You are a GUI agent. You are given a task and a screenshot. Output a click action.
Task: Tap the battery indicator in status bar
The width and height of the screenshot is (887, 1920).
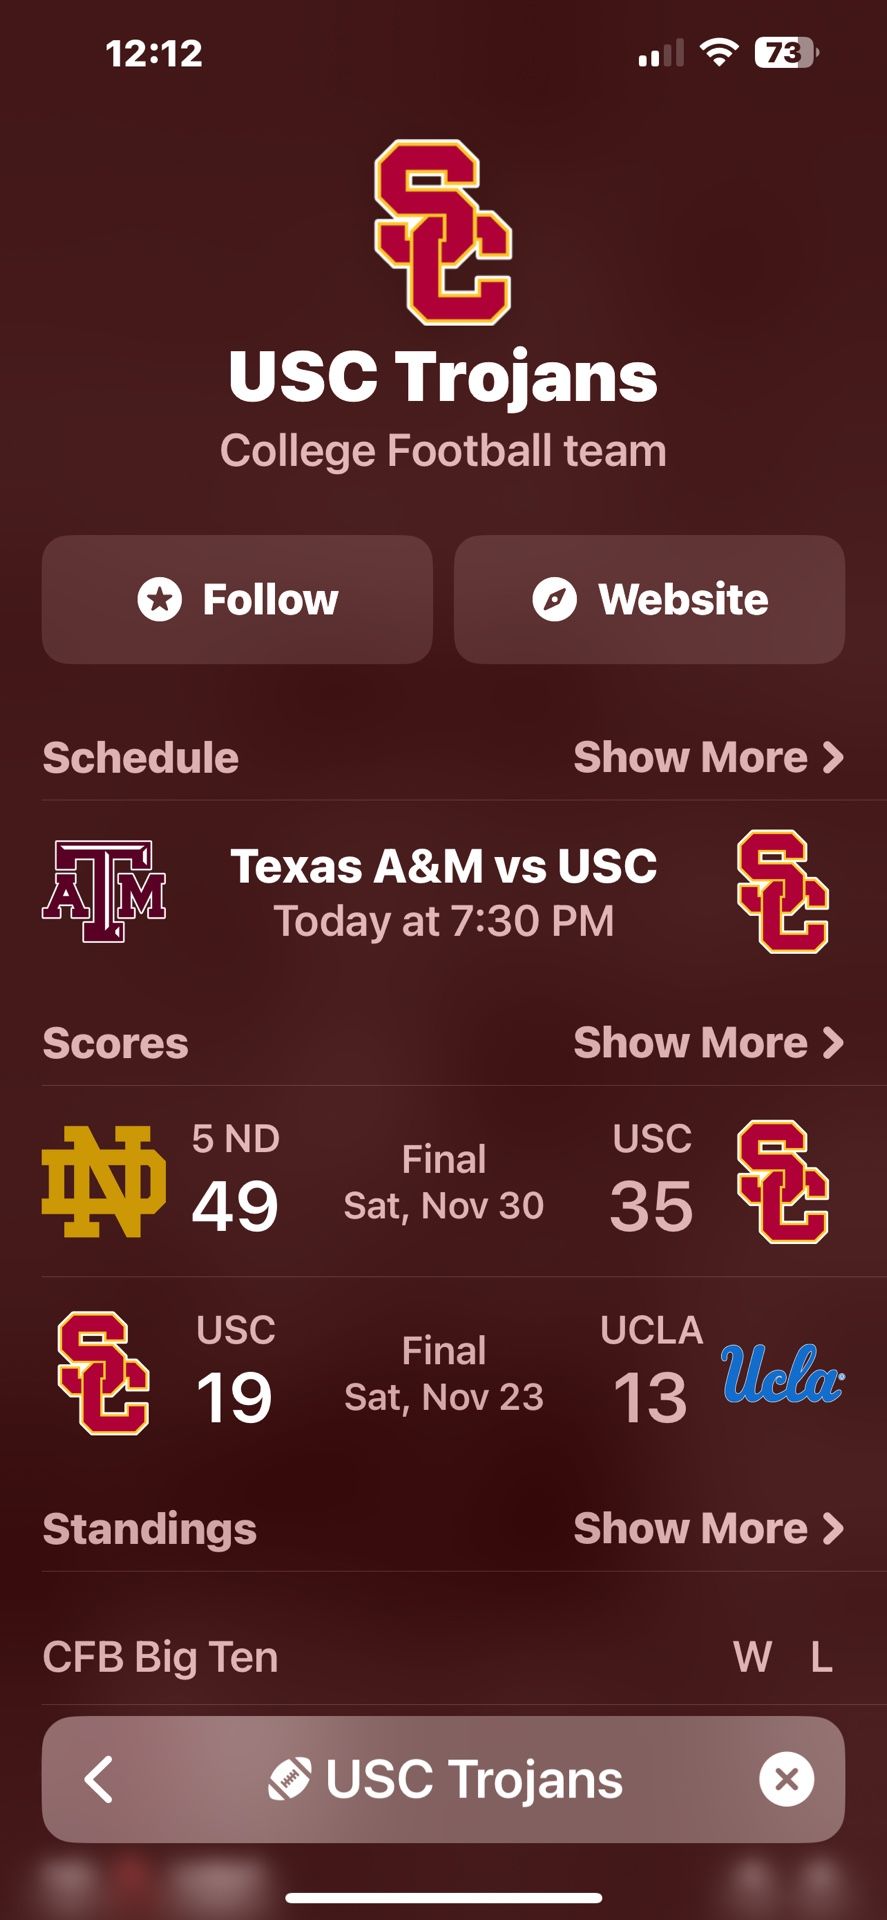pos(786,52)
